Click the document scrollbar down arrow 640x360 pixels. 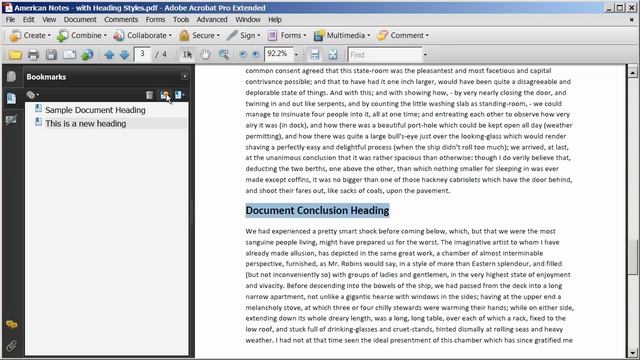[632, 353]
